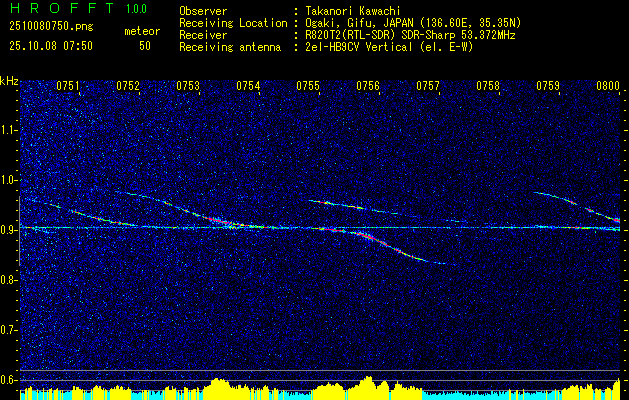
Task: Click time marker 0753
Action: [188, 86]
